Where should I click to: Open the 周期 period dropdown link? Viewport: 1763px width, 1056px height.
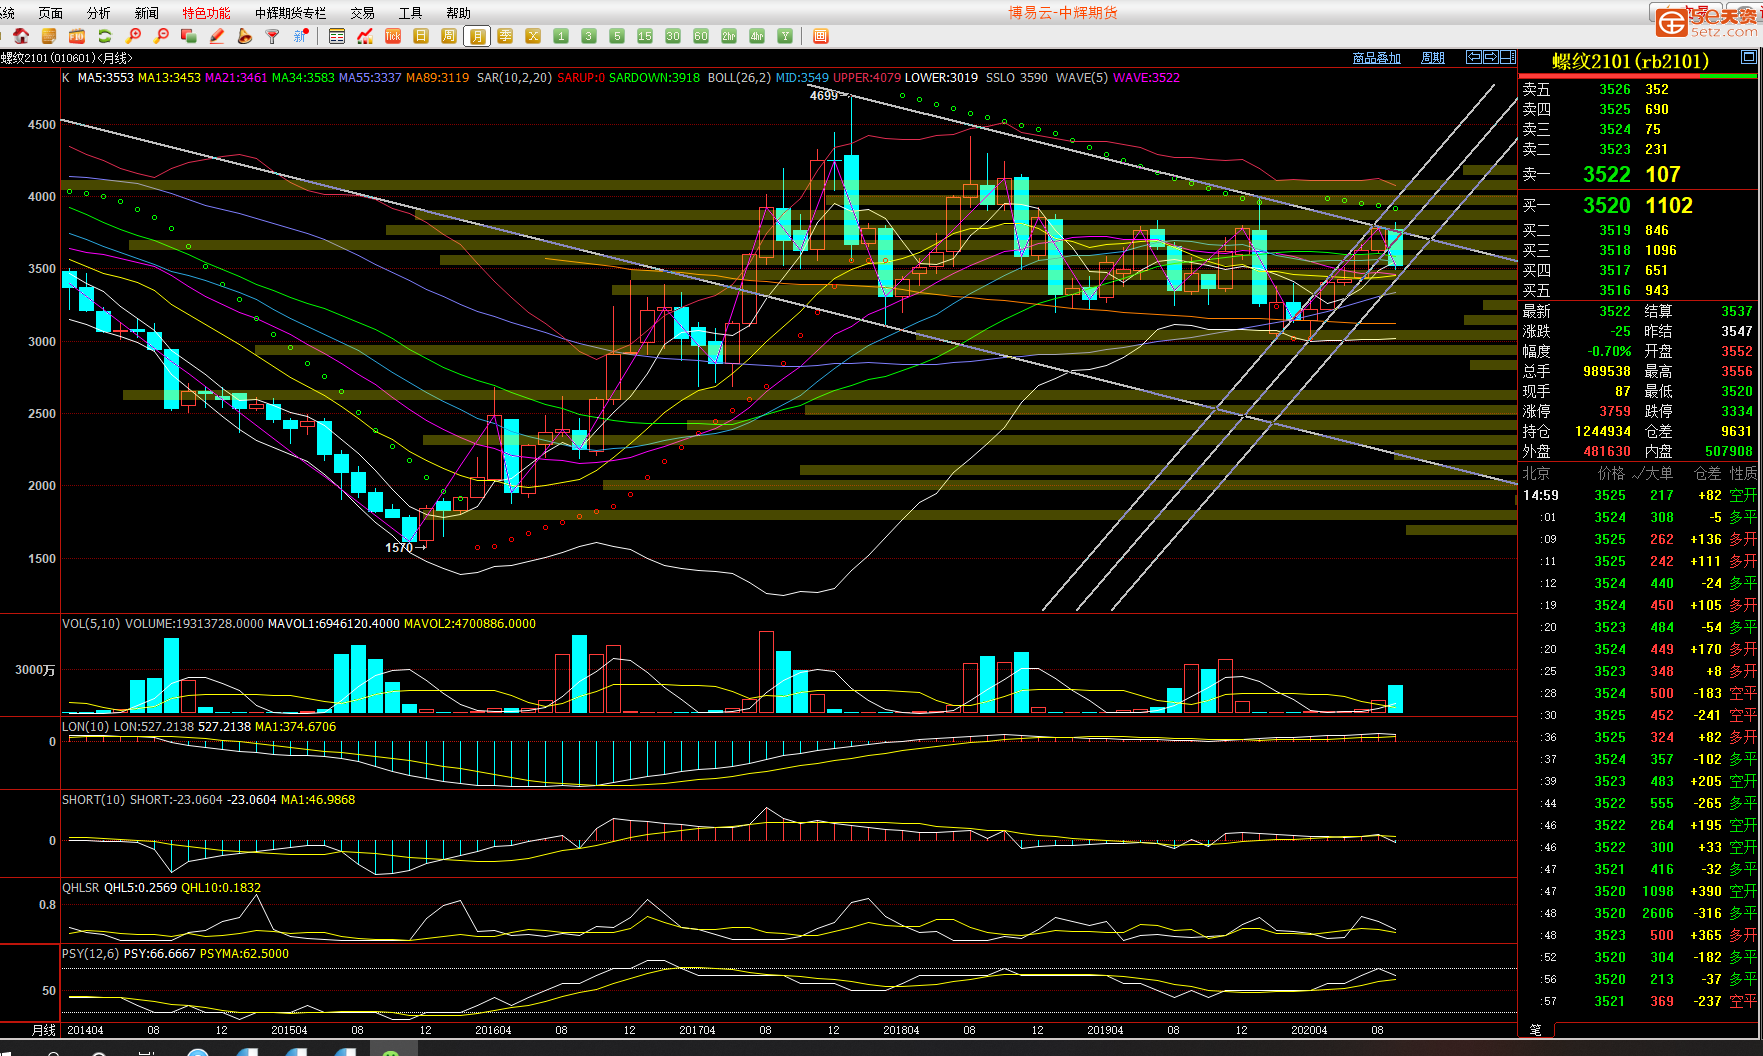click(1433, 58)
